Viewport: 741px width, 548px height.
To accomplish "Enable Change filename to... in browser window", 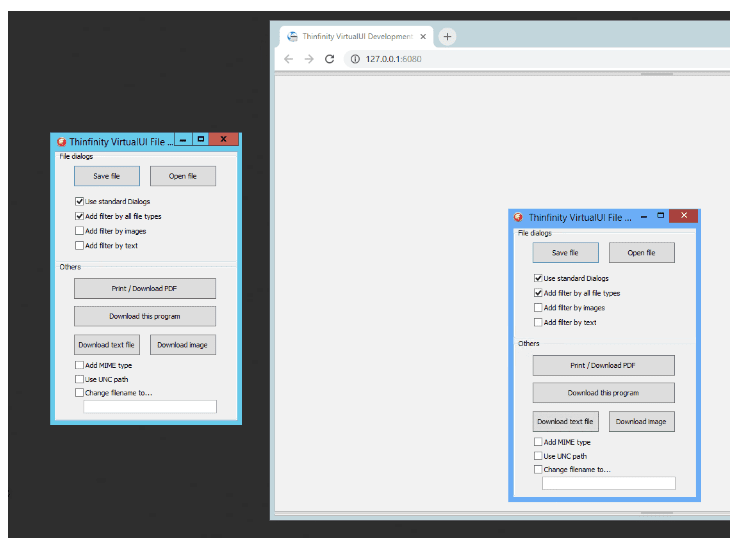I will point(538,469).
